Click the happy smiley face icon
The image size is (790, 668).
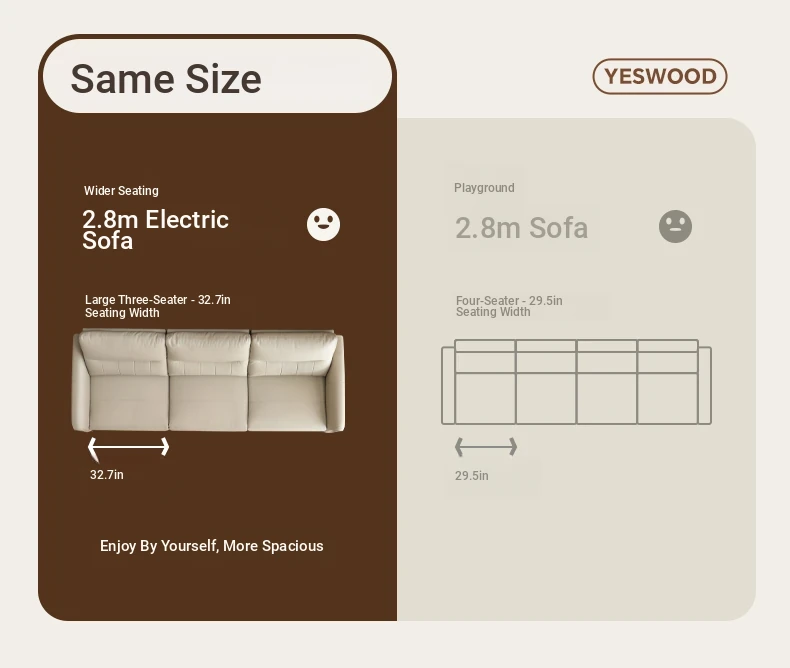323,225
